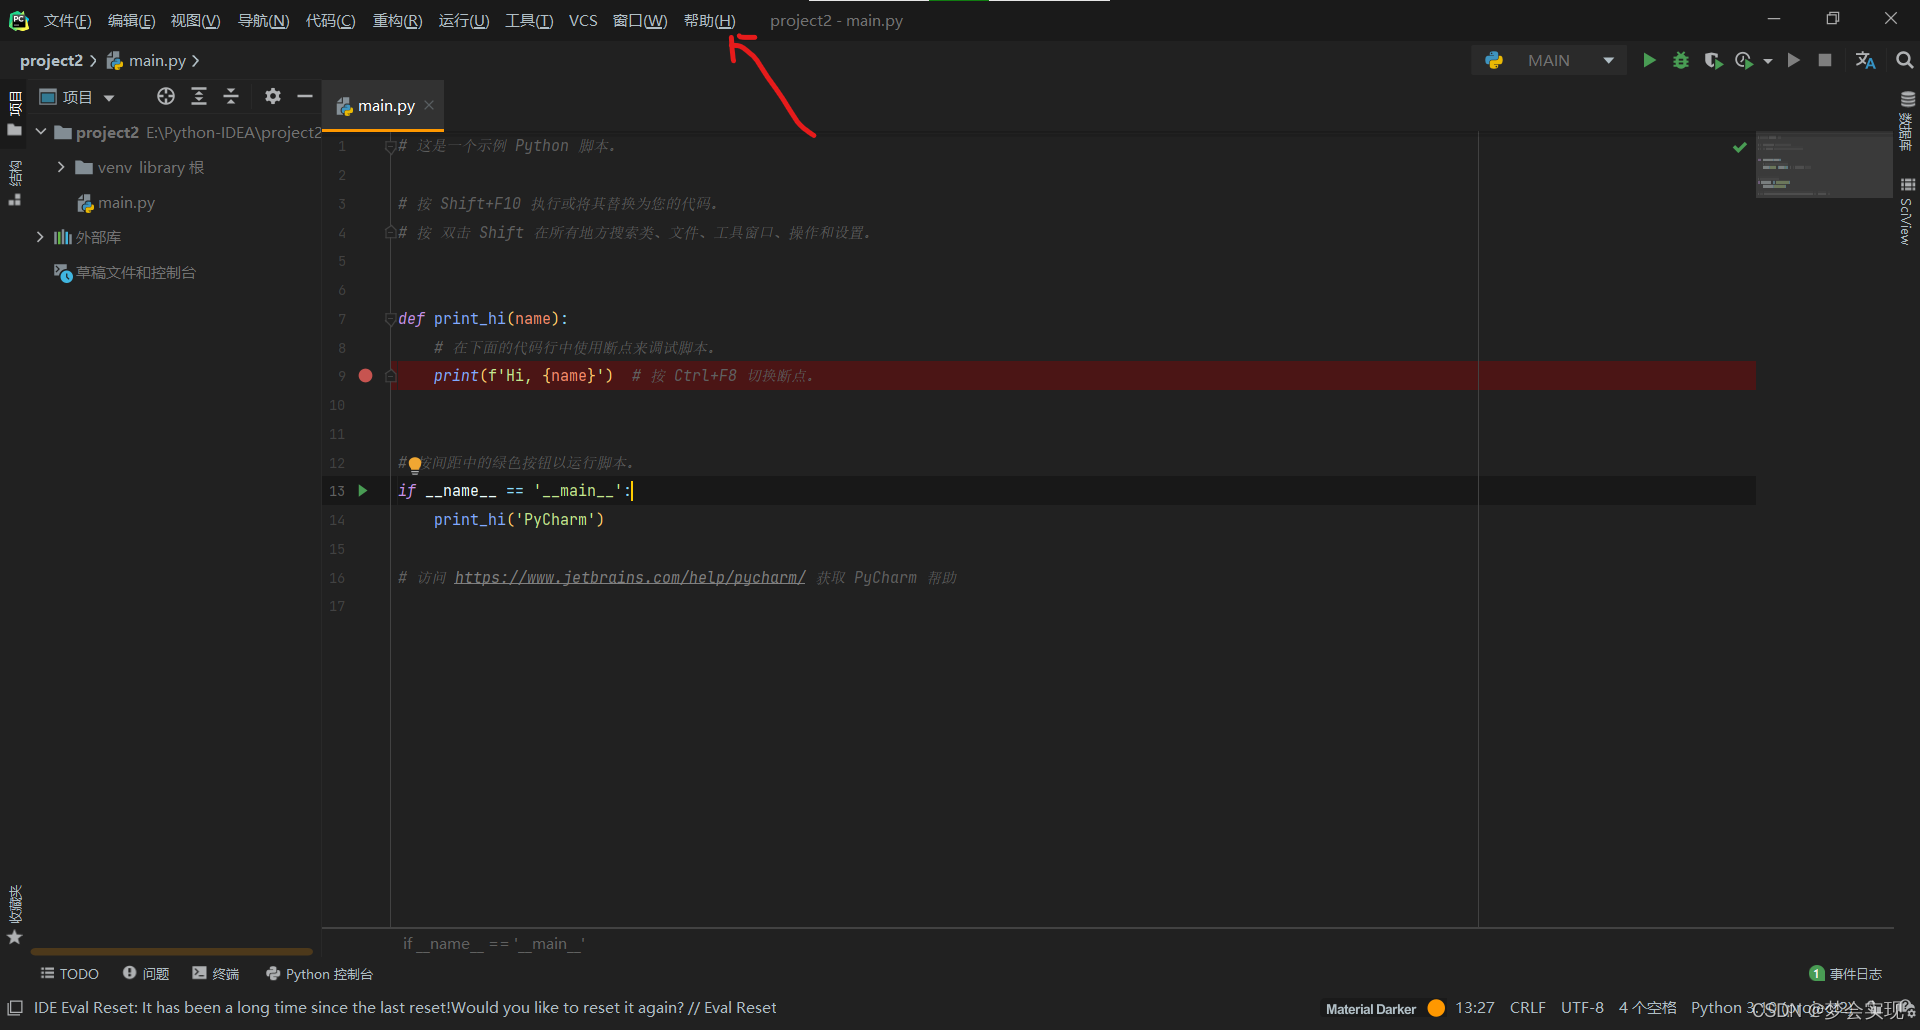Run the MAIN configuration with green play button
Viewport: 1920px width, 1030px height.
coord(1649,61)
